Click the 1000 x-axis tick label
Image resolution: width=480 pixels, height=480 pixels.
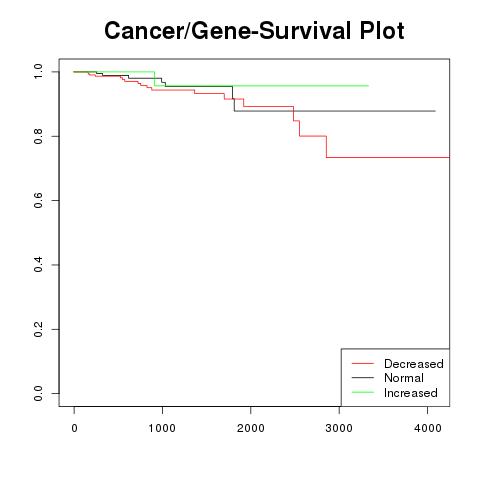click(x=162, y=428)
